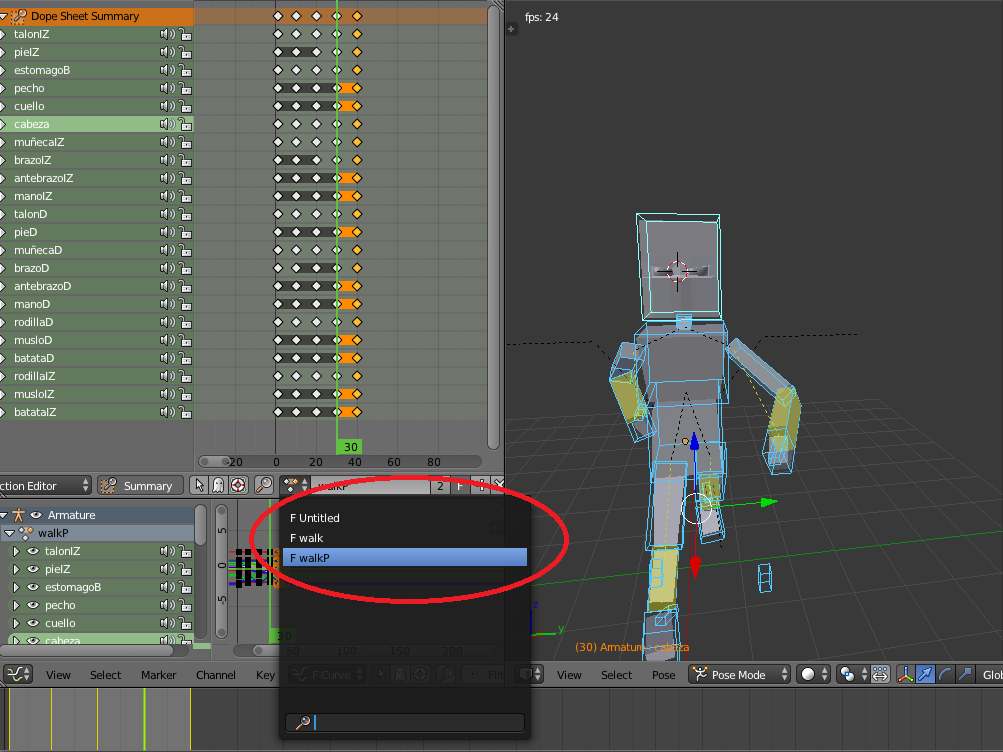Click dope sheet horizontal frame scrollbar

point(340,462)
